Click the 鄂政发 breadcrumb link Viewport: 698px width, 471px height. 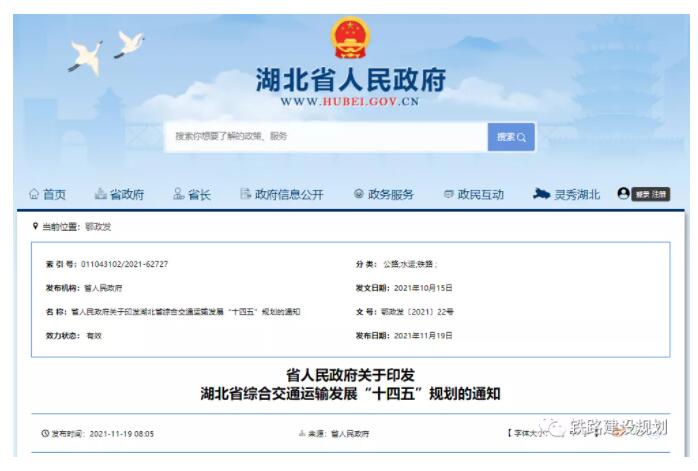[x=98, y=227]
